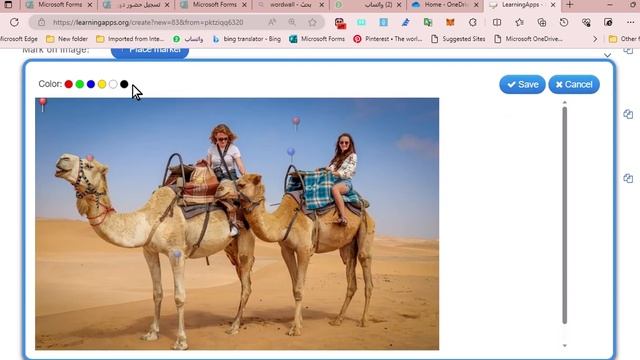Open Microsoft OneDrive bookmark
This screenshot has width=640, height=360.
pyautogui.click(x=528, y=39)
